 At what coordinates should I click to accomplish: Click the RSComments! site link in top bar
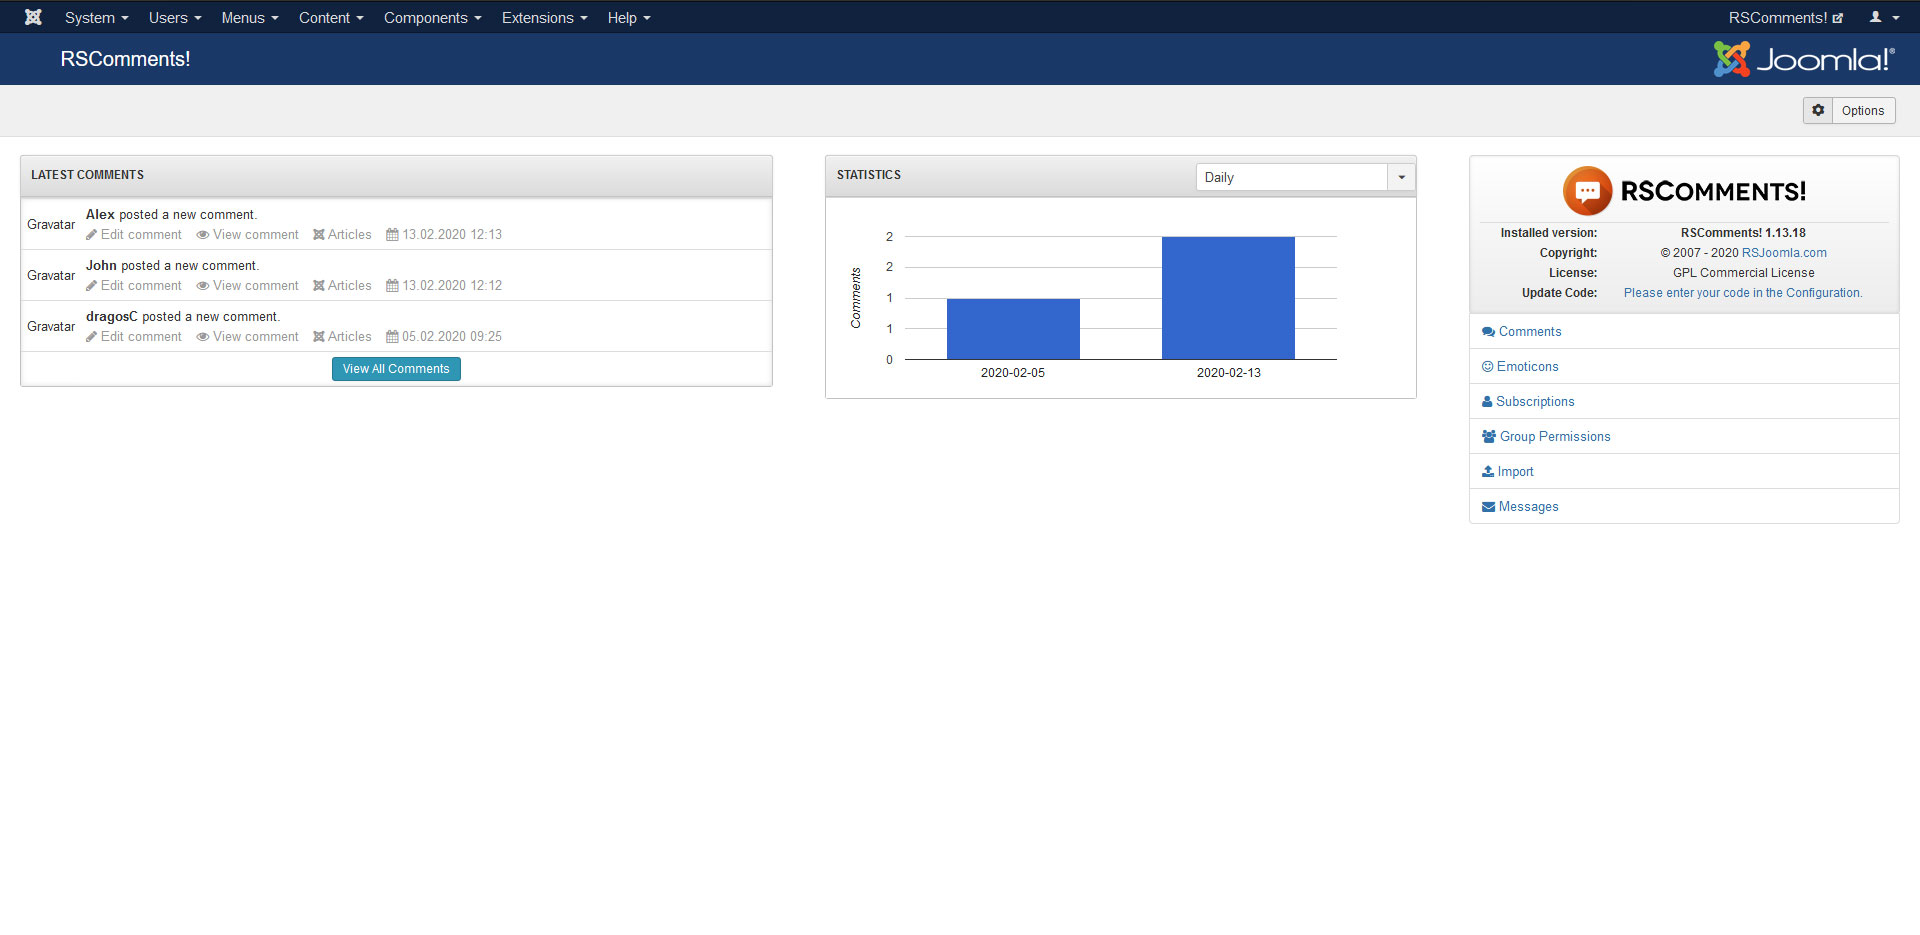(1786, 17)
